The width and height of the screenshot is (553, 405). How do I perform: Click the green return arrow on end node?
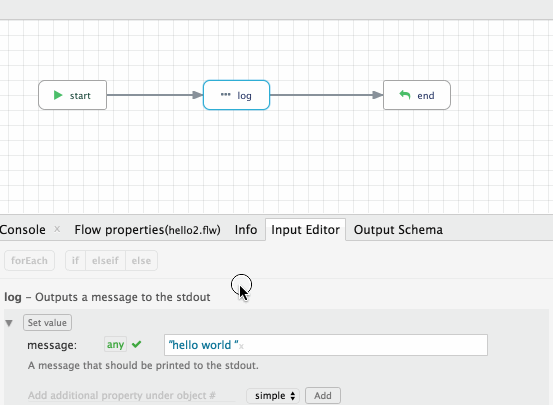[x=405, y=95]
